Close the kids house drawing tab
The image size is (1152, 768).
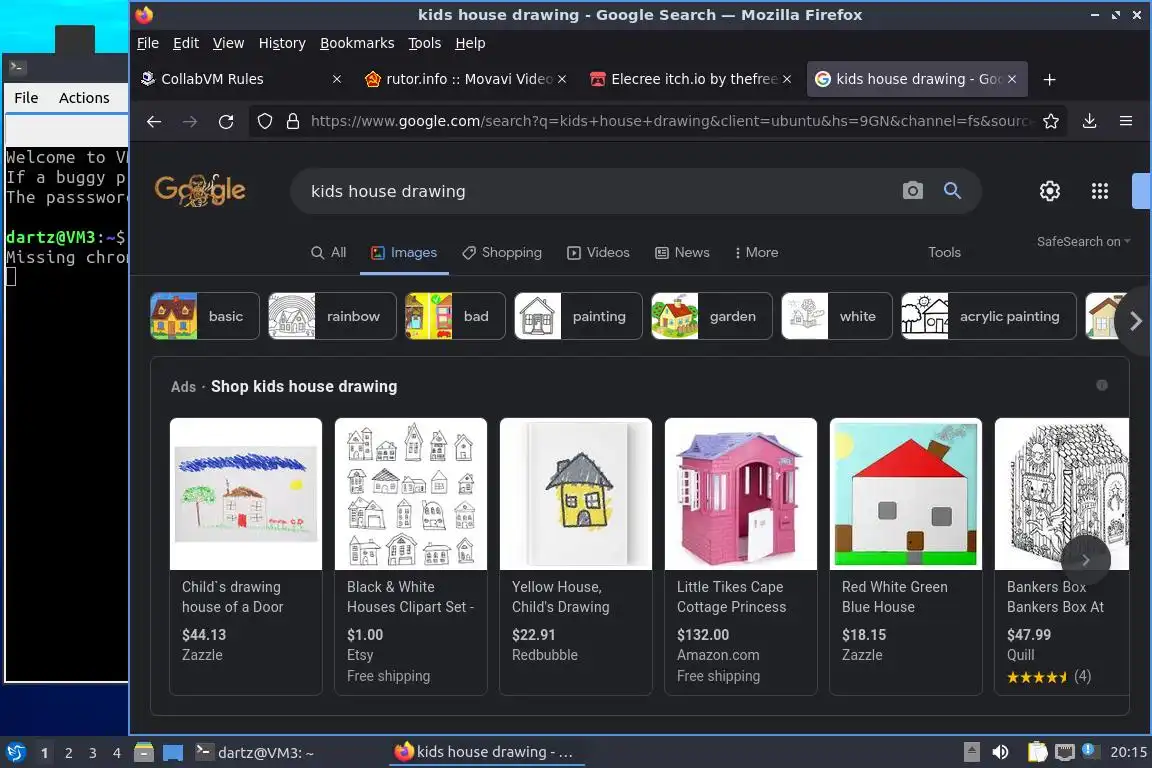1012,79
